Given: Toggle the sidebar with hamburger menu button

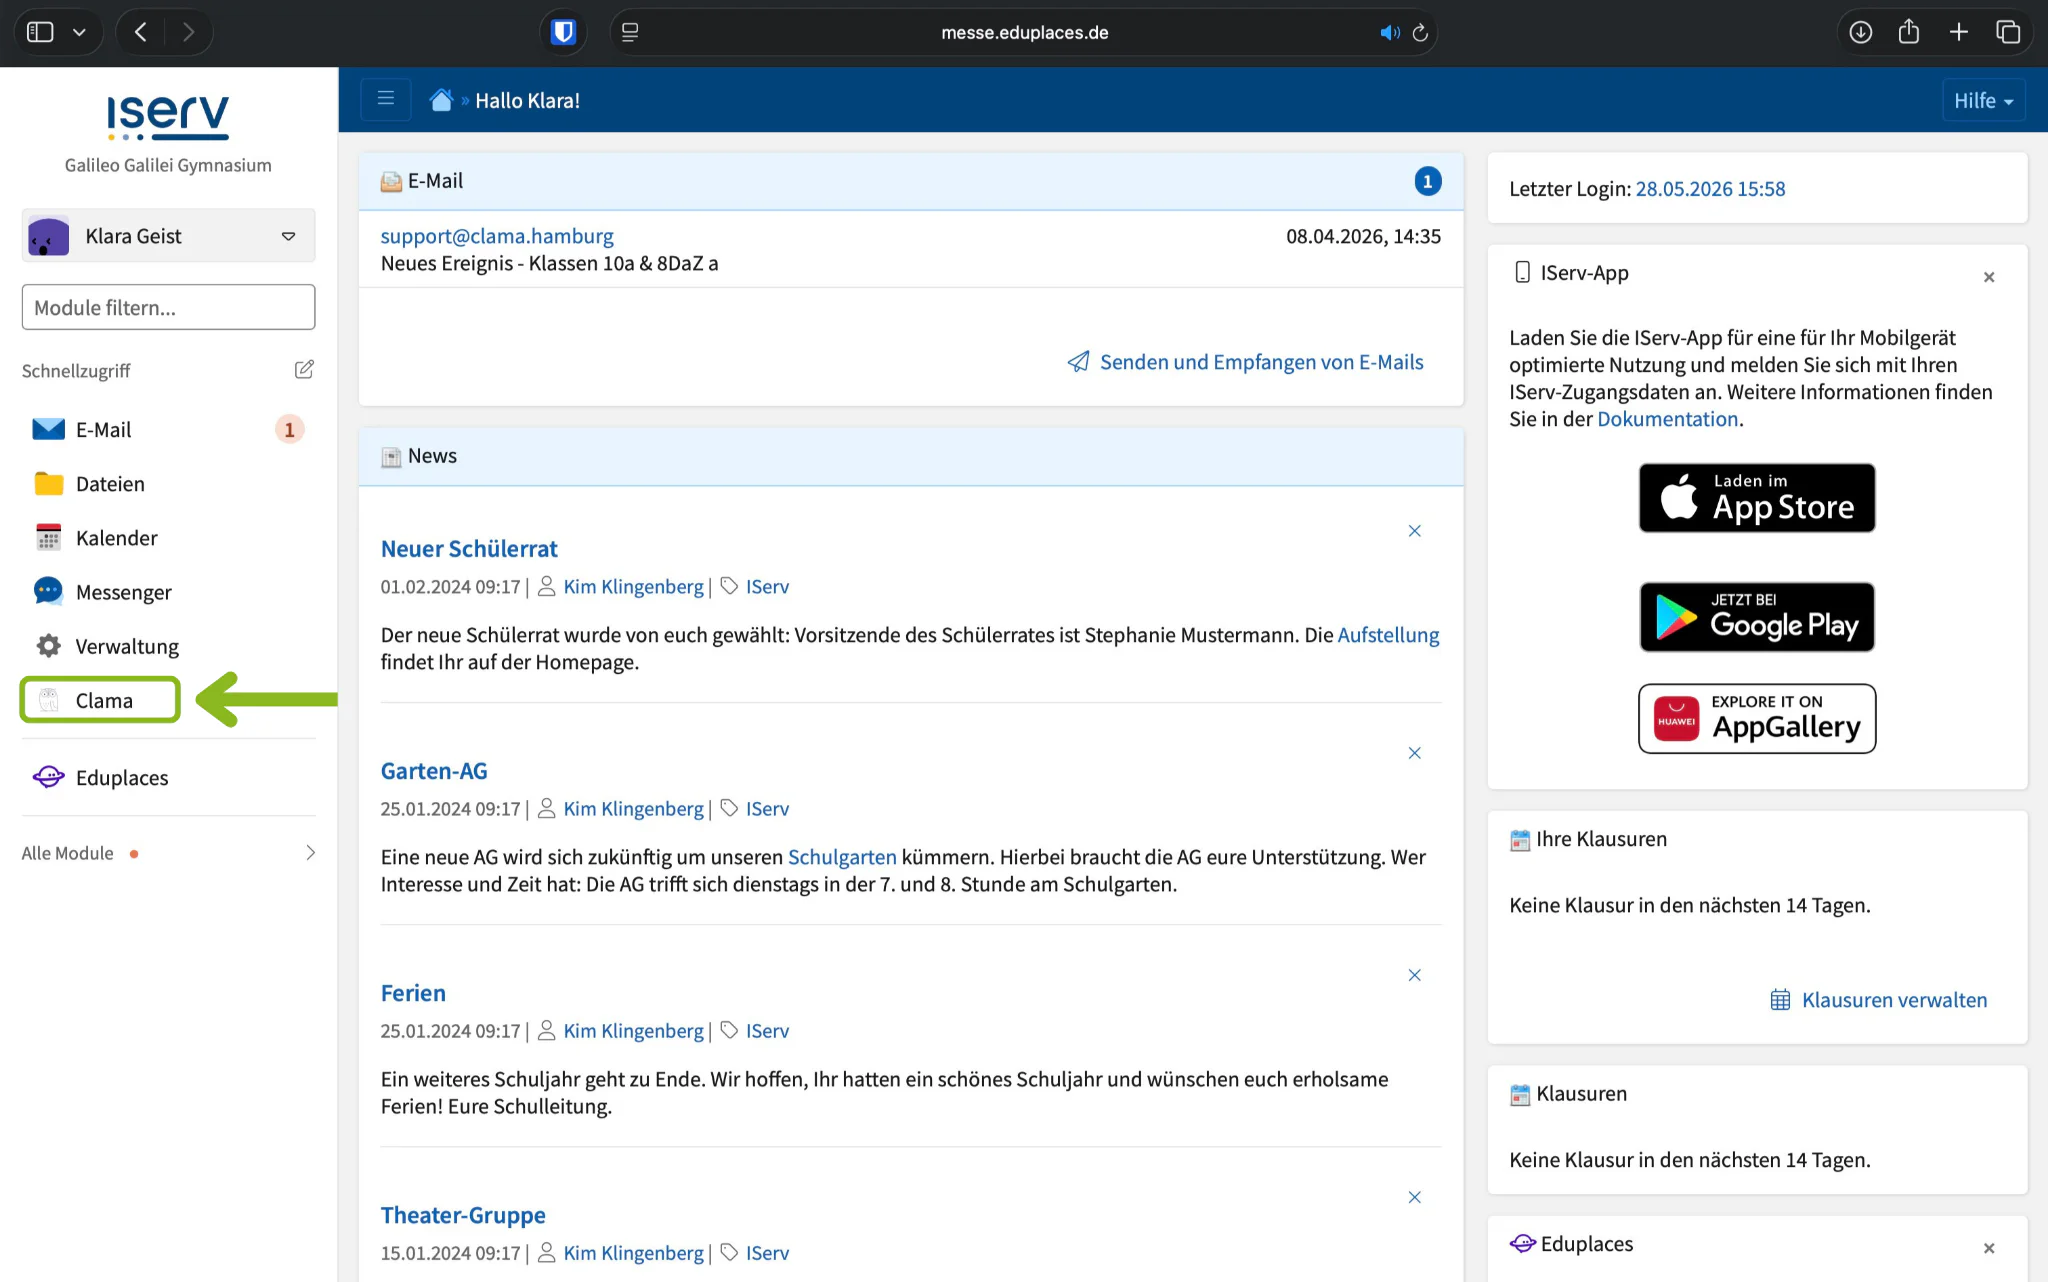Looking at the screenshot, I should click(386, 99).
